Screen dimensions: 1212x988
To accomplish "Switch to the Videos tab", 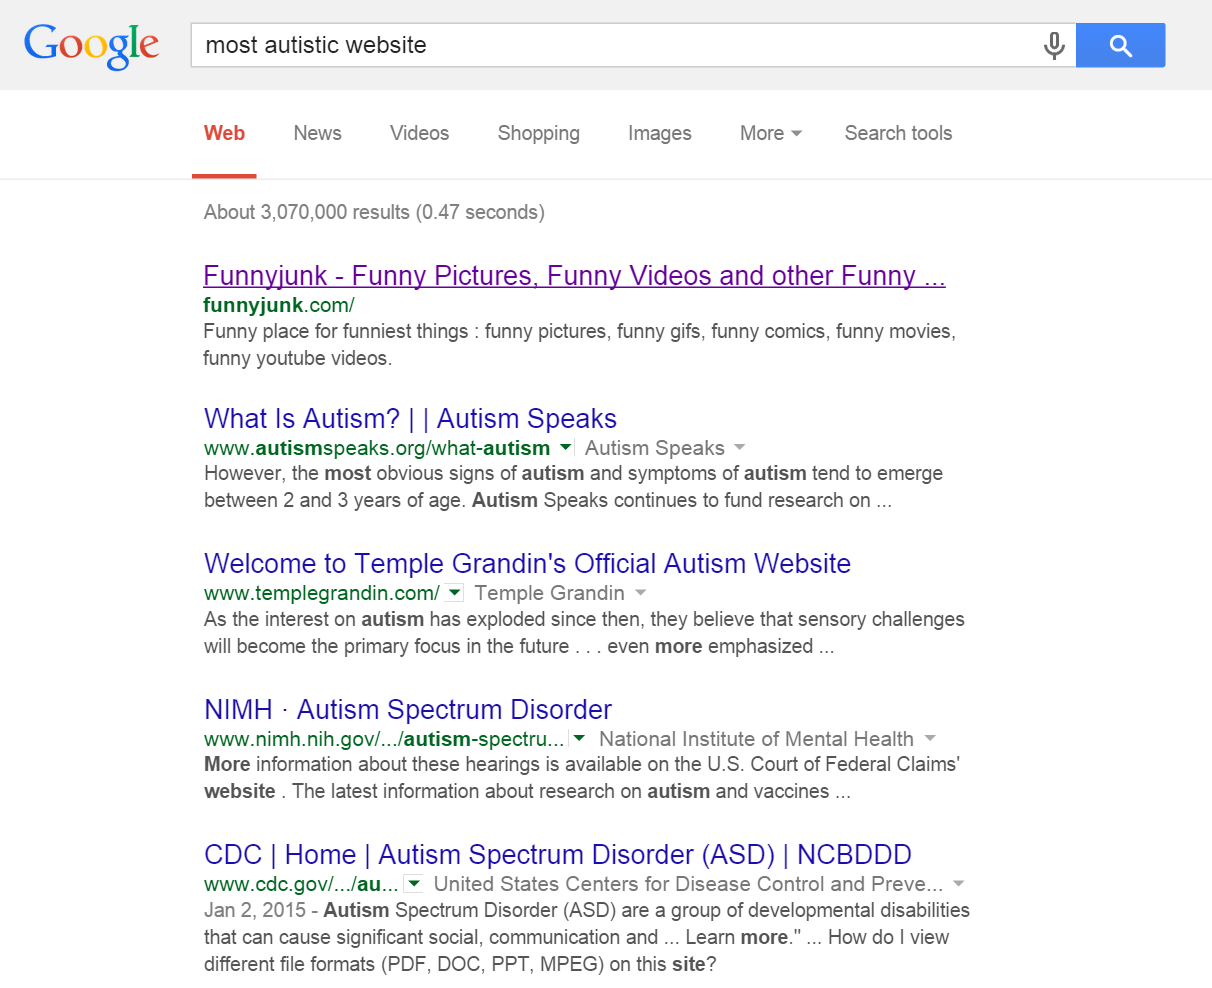I will click(419, 133).
